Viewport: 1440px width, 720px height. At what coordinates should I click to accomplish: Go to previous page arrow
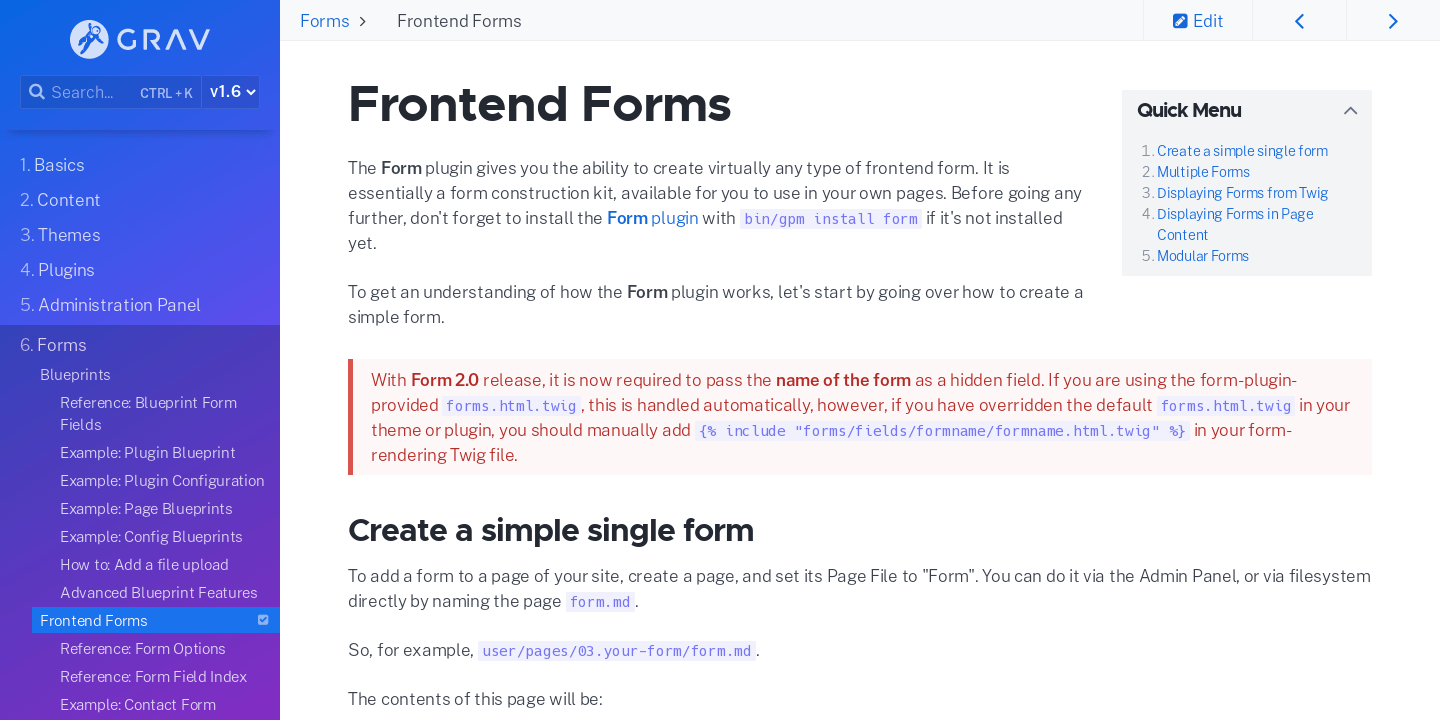[1299, 21]
